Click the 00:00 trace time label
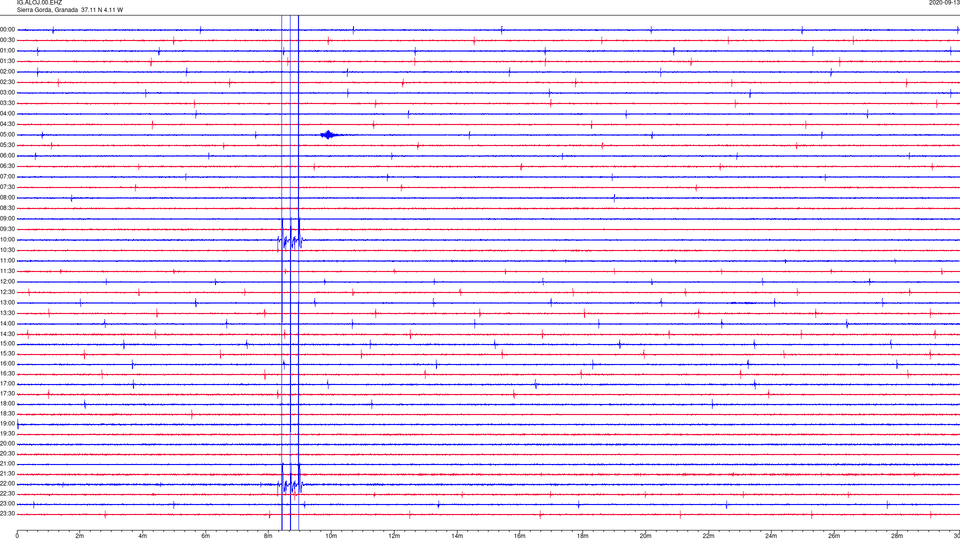960x540 pixels. tap(8, 30)
